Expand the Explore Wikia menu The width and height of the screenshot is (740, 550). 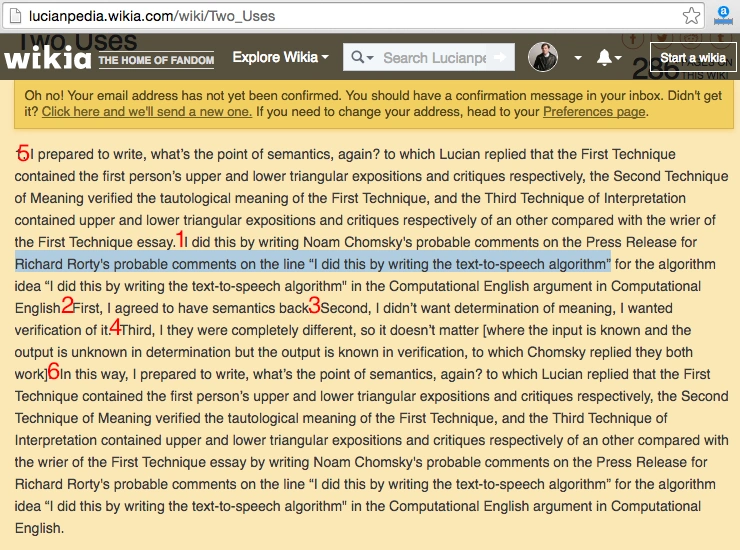coord(280,57)
